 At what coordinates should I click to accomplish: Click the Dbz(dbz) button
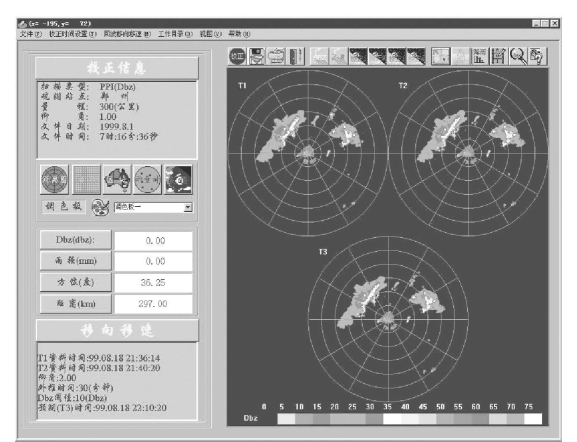pos(75,240)
